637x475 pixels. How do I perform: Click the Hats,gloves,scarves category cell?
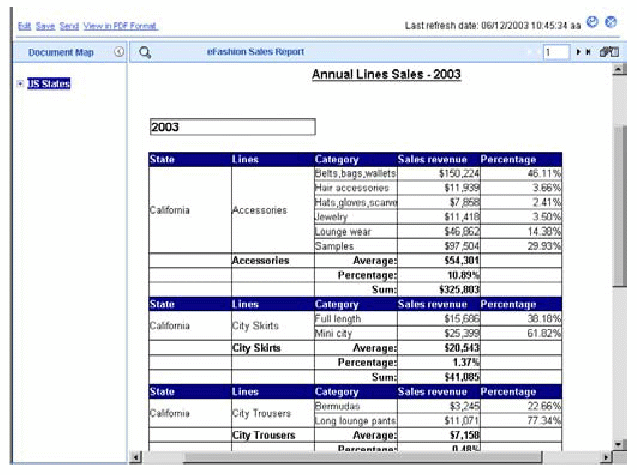pyautogui.click(x=355, y=202)
